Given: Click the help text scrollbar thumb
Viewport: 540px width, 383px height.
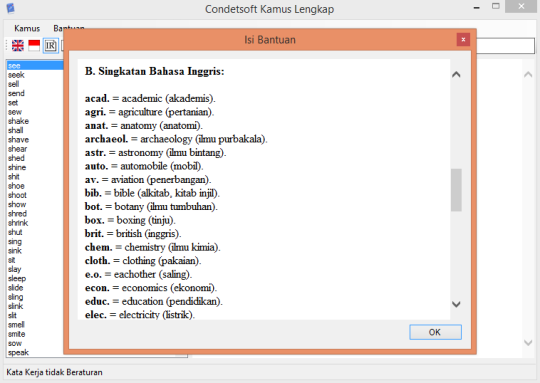Looking at the screenshot, I should 456,190.
